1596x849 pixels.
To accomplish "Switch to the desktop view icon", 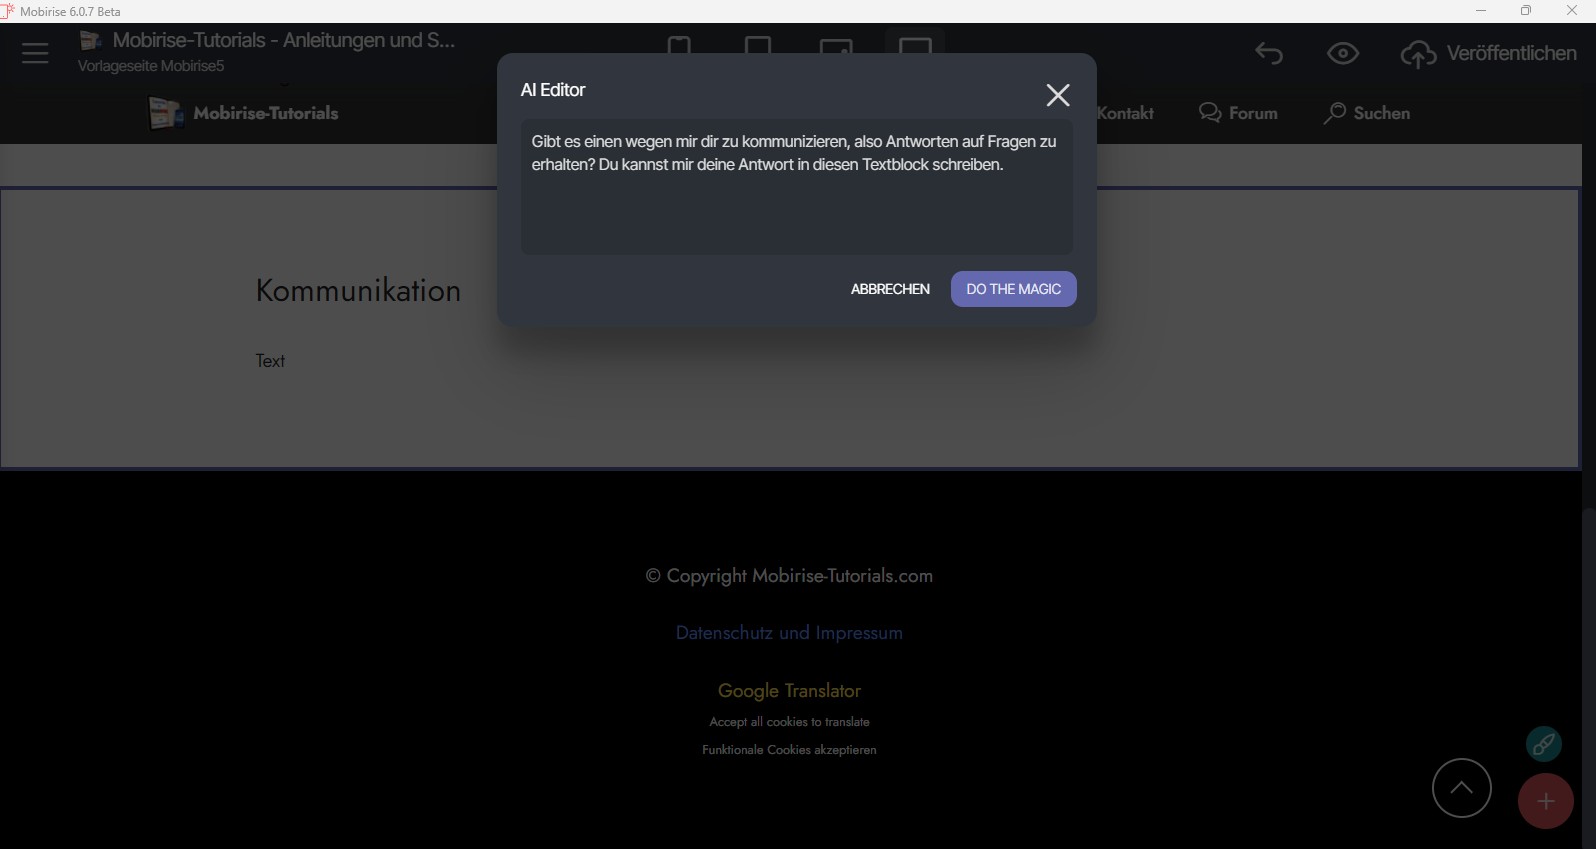I will click(x=915, y=46).
